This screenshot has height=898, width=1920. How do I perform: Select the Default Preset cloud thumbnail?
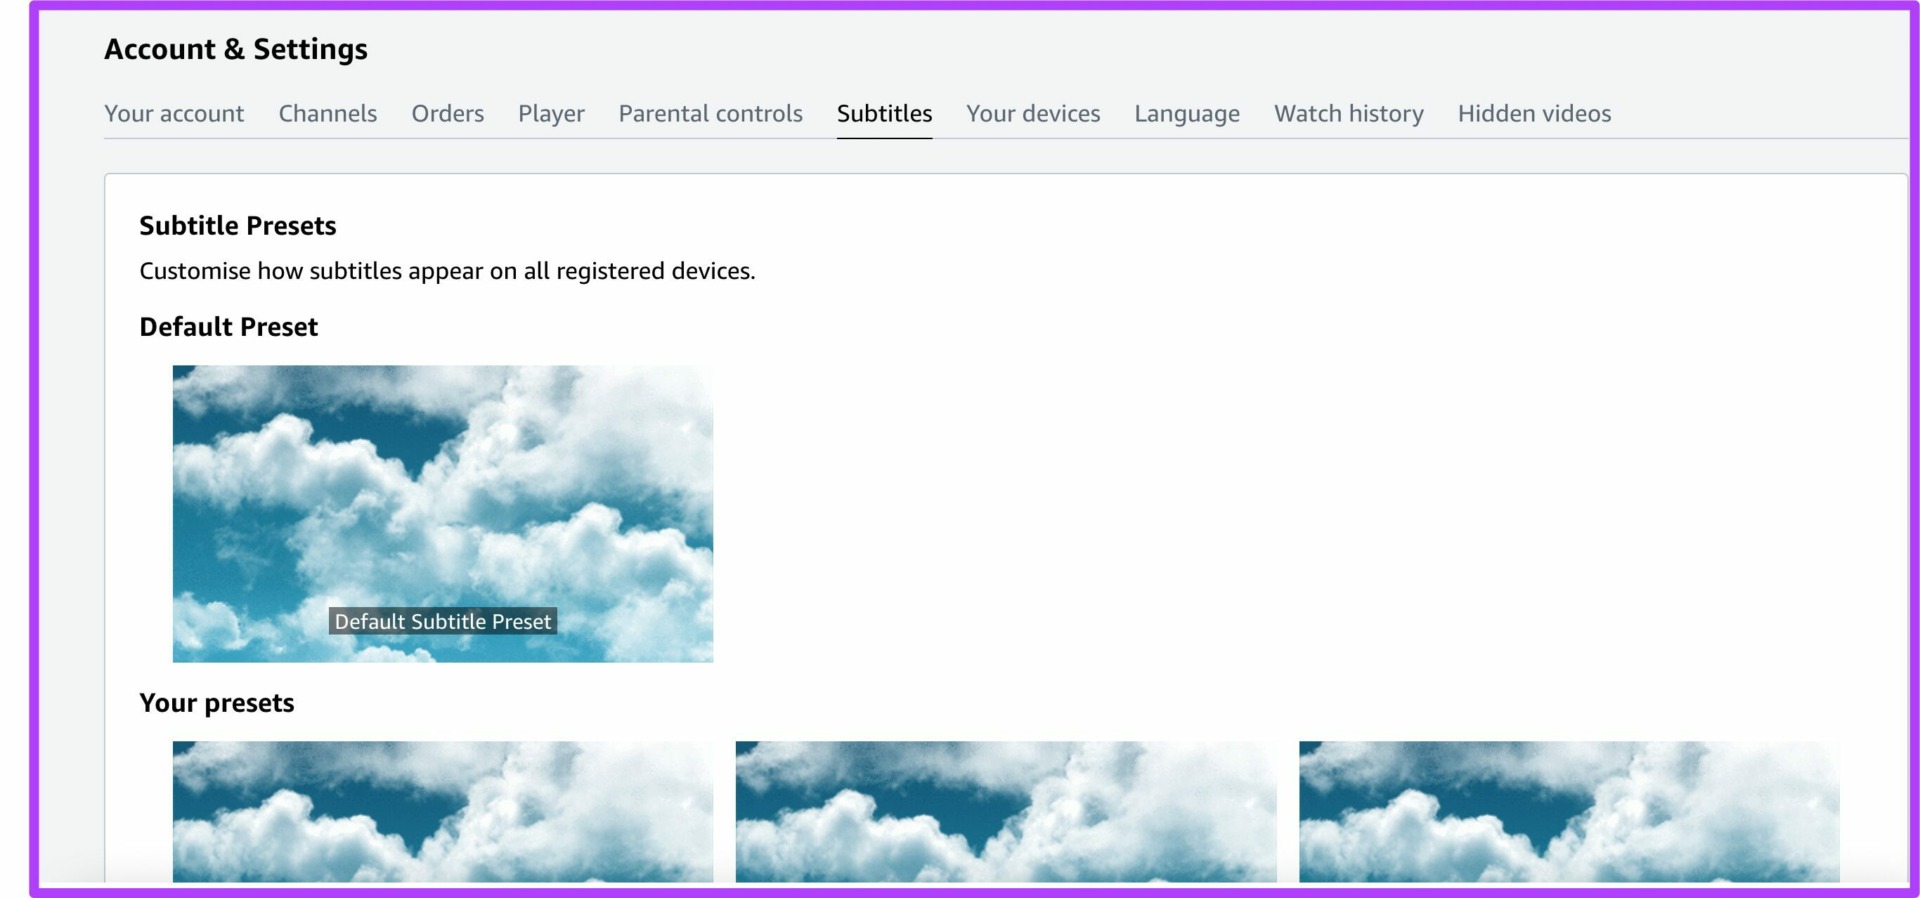(443, 513)
